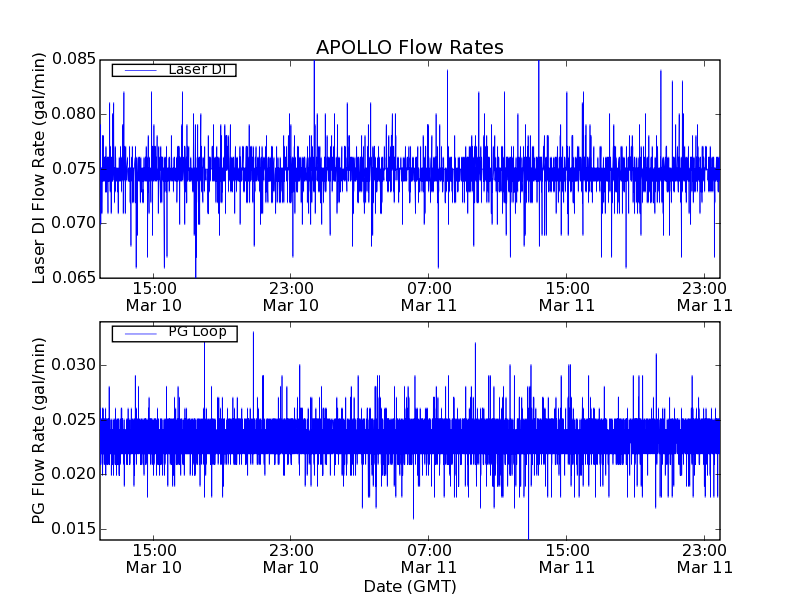Click the APOLLO Flow Rates chart title
Image resolution: width=800 pixels, height=600 pixels.
[x=409, y=48]
